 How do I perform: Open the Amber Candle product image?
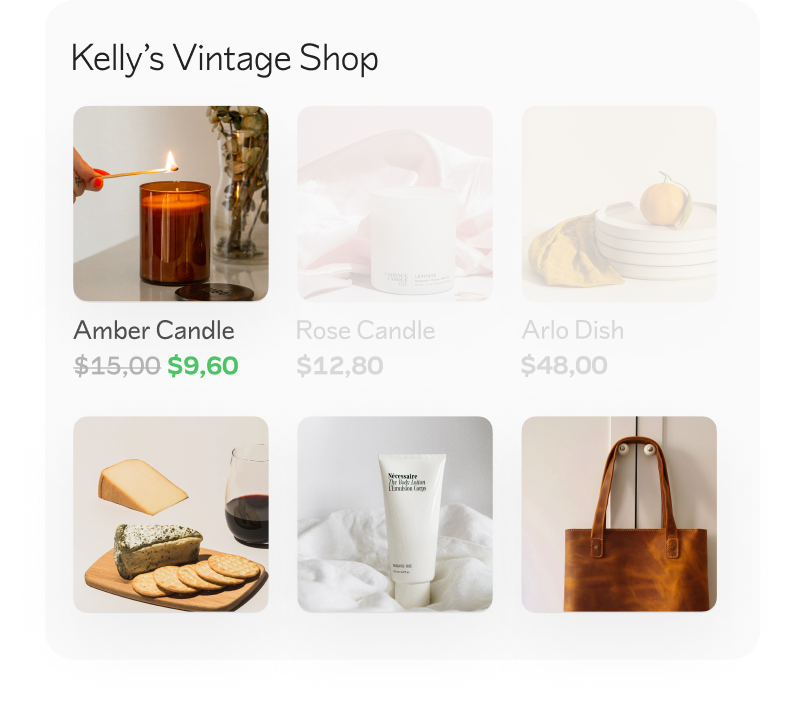tap(171, 204)
